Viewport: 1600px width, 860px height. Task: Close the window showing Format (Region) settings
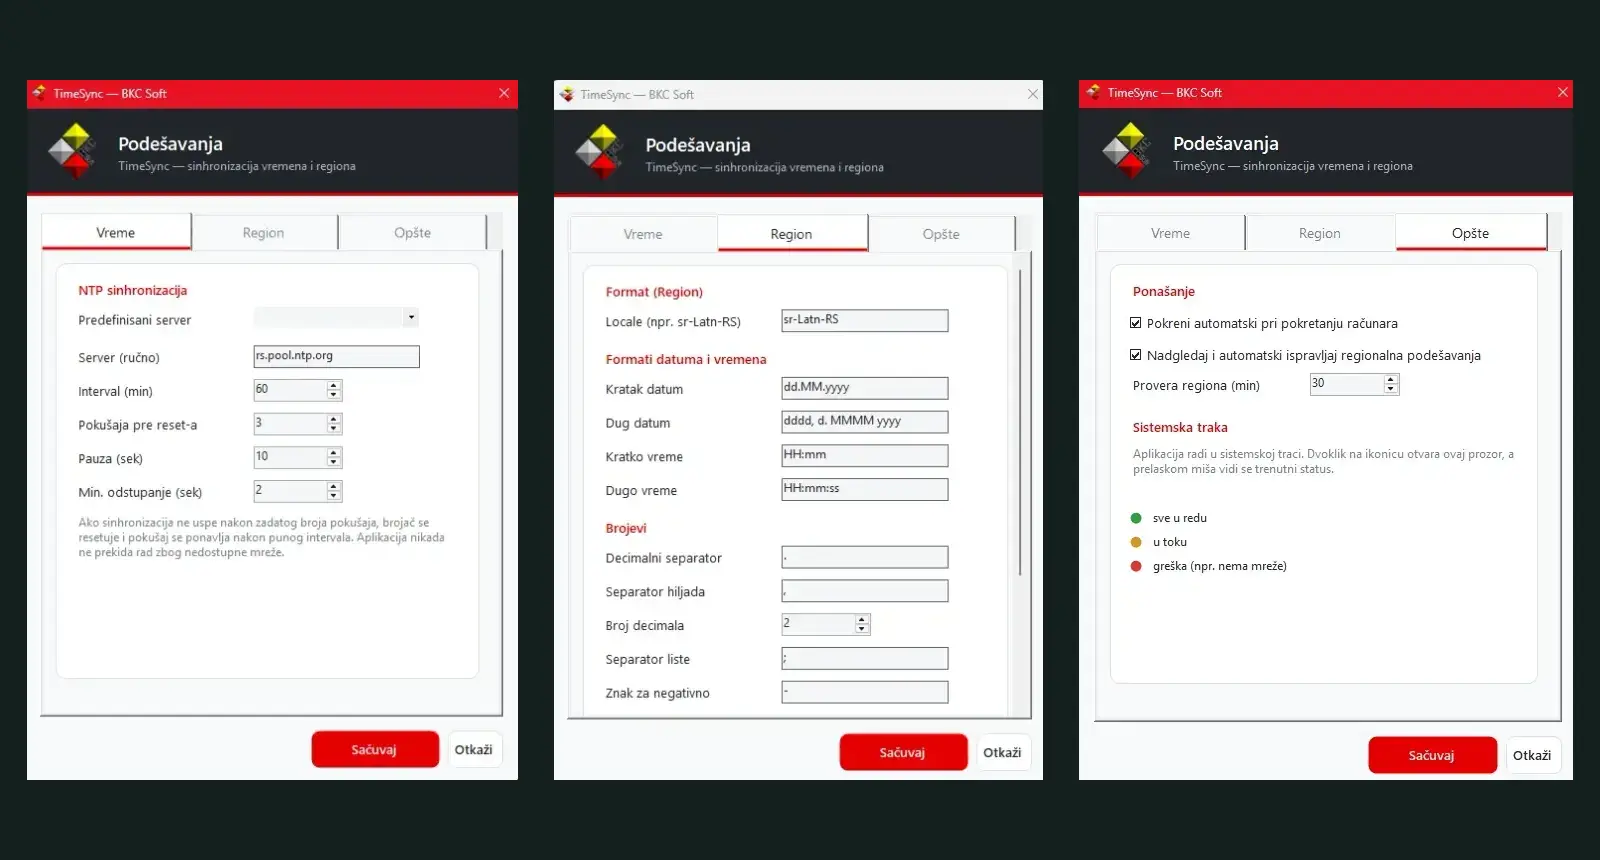pos(1032,94)
